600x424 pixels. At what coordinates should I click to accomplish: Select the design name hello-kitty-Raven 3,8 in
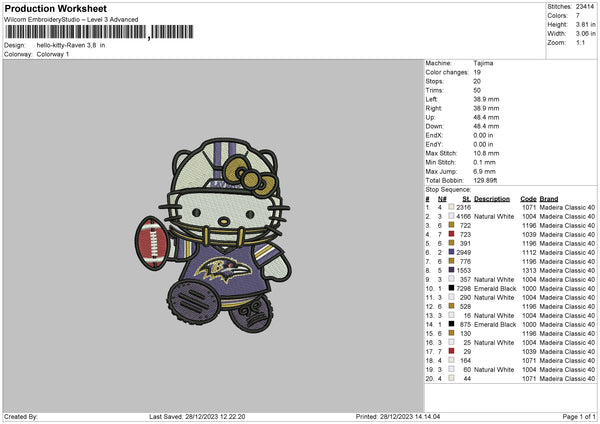pyautogui.click(x=71, y=45)
